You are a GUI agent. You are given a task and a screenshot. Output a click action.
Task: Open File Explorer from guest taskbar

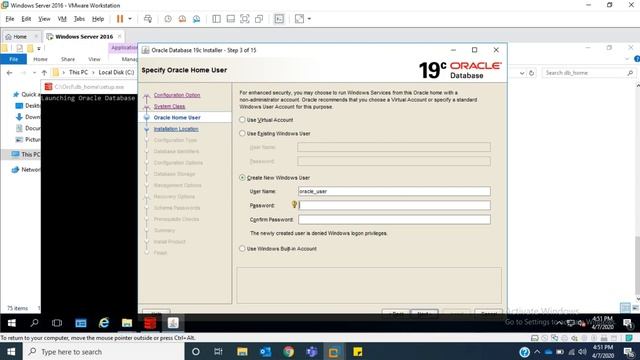click(127, 323)
